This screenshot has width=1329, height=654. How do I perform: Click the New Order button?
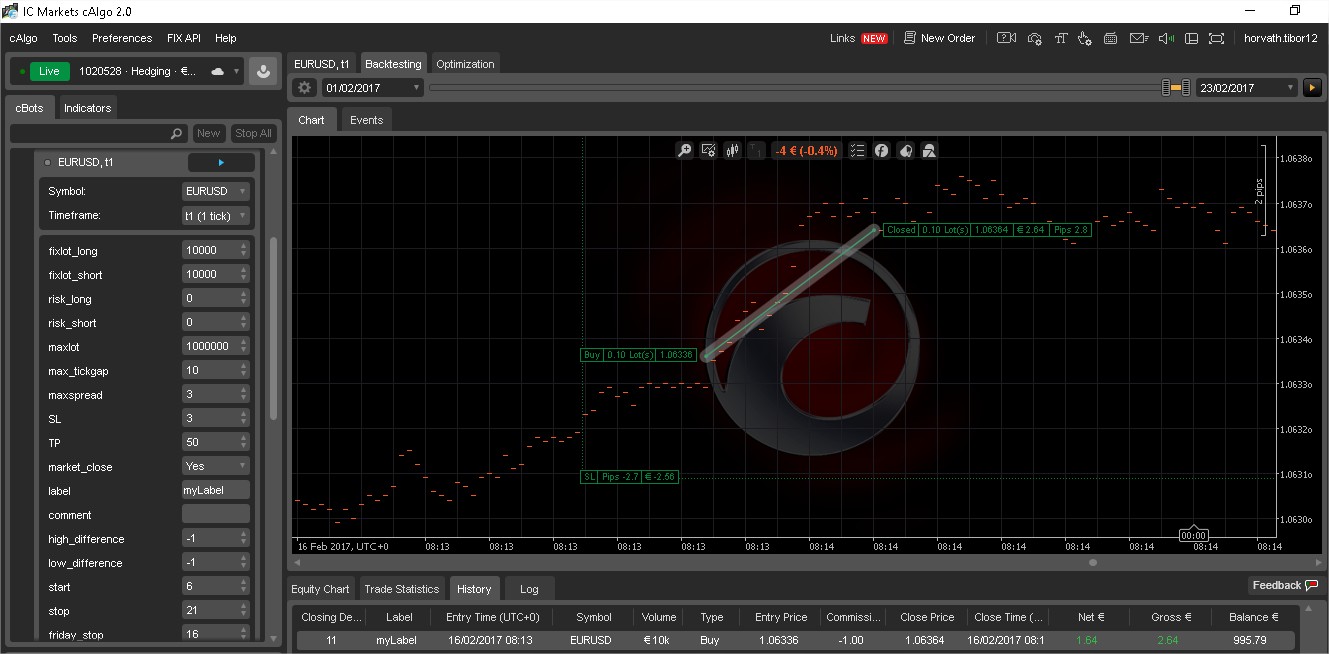pyautogui.click(x=939, y=38)
